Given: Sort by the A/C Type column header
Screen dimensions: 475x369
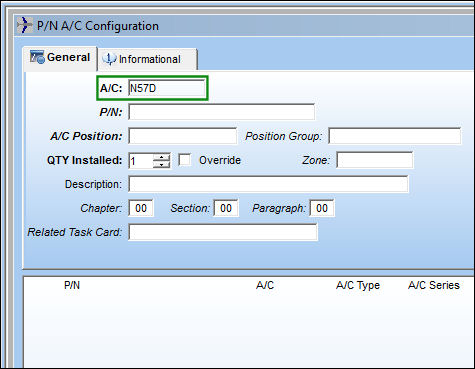Looking at the screenshot, I should tap(358, 285).
